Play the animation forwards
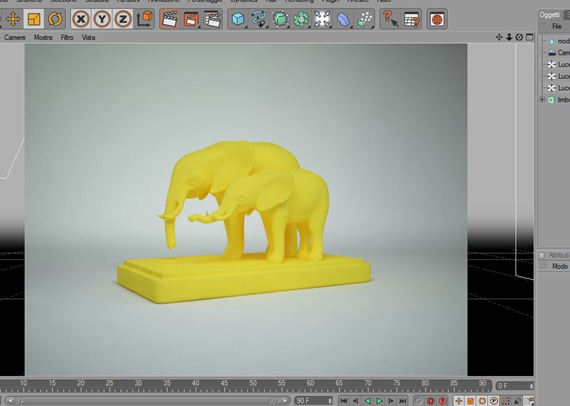570x406 pixels. pos(379,401)
